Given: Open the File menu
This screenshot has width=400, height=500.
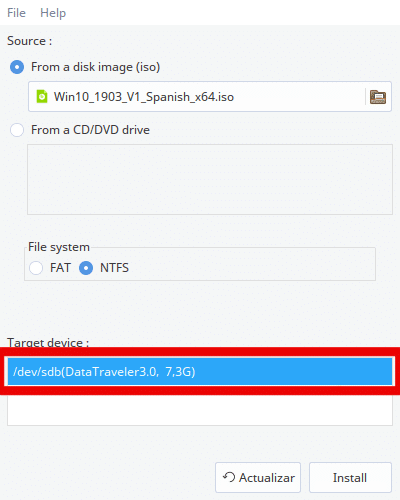Looking at the screenshot, I should 16,13.
